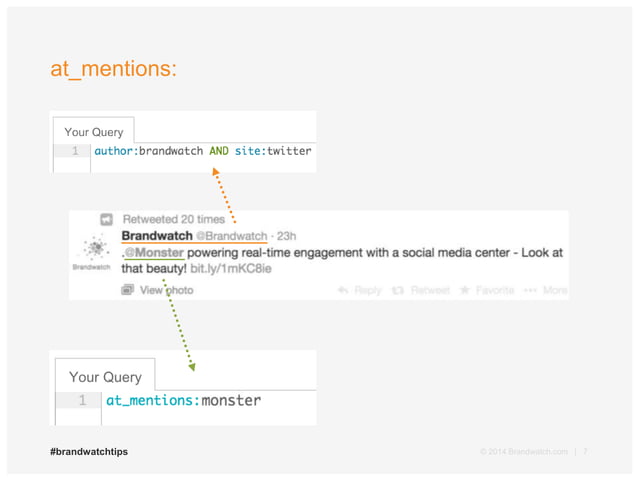Screen dimensions: 638x478
Task: Select the upper Your Query tab
Action: click(94, 131)
